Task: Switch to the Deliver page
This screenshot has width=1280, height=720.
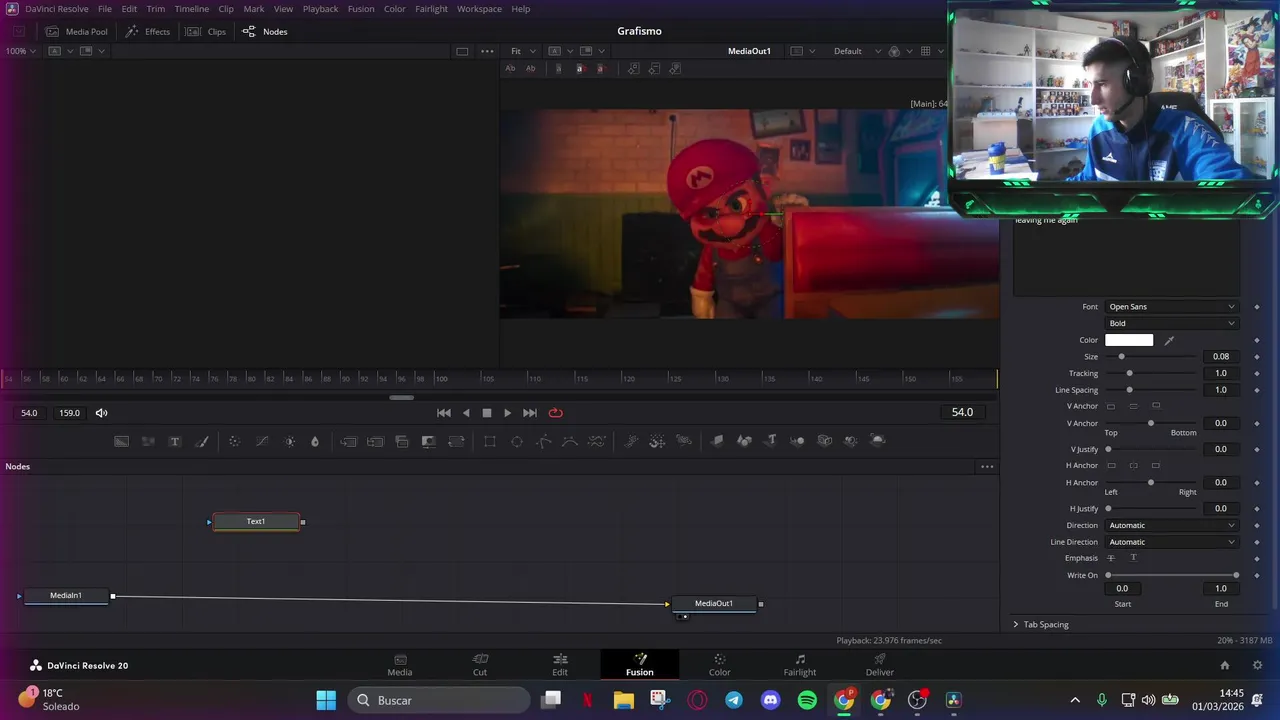Action: pos(880,664)
